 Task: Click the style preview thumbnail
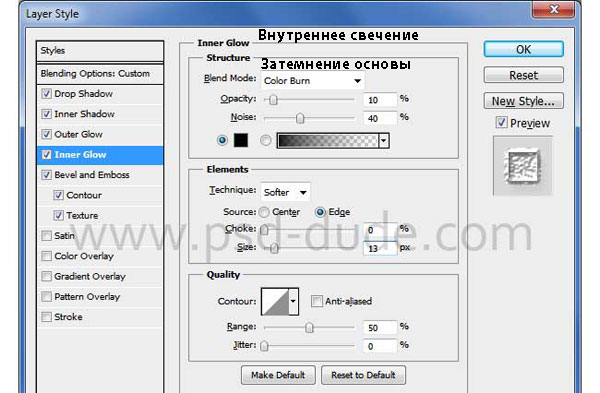523,166
